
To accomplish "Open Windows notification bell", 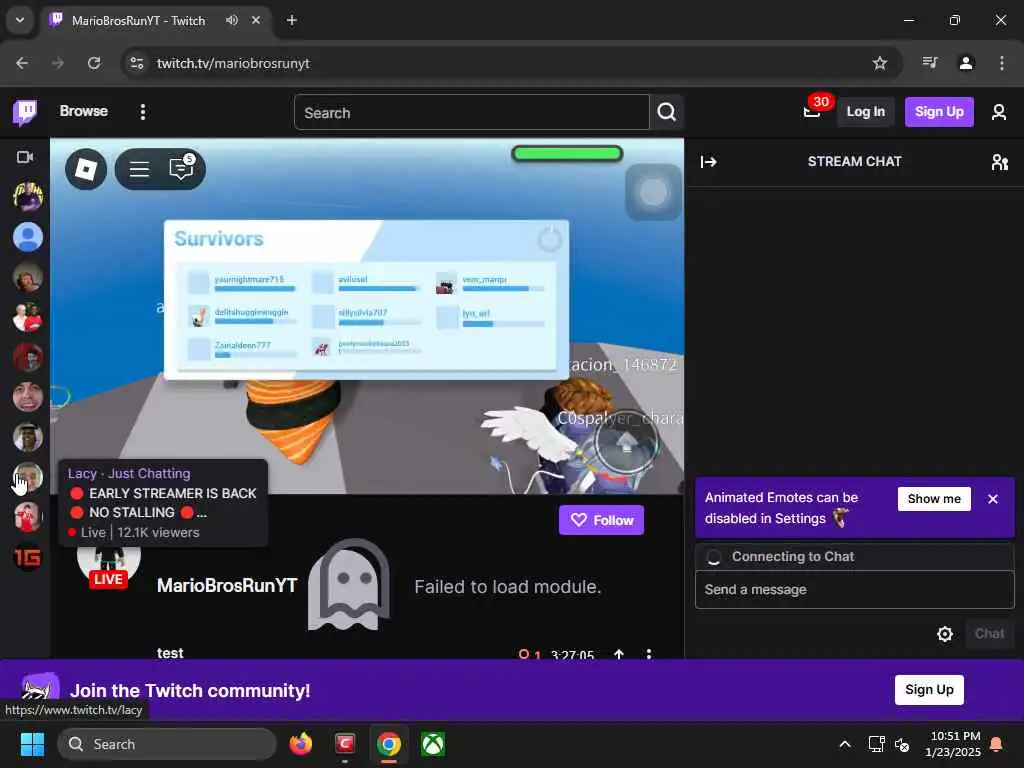I will click(997, 744).
